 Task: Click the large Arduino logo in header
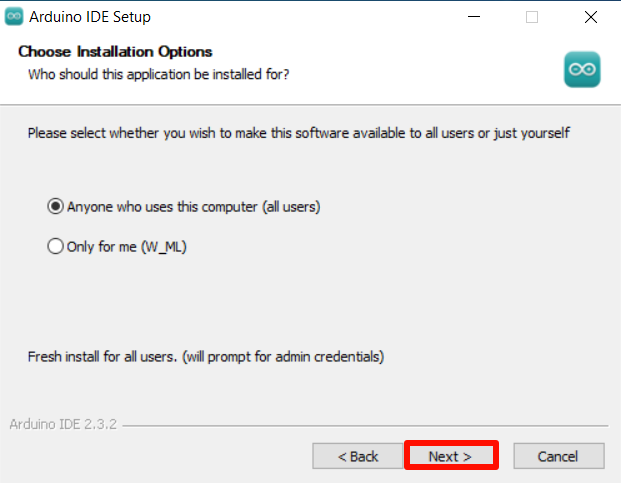click(x=582, y=69)
